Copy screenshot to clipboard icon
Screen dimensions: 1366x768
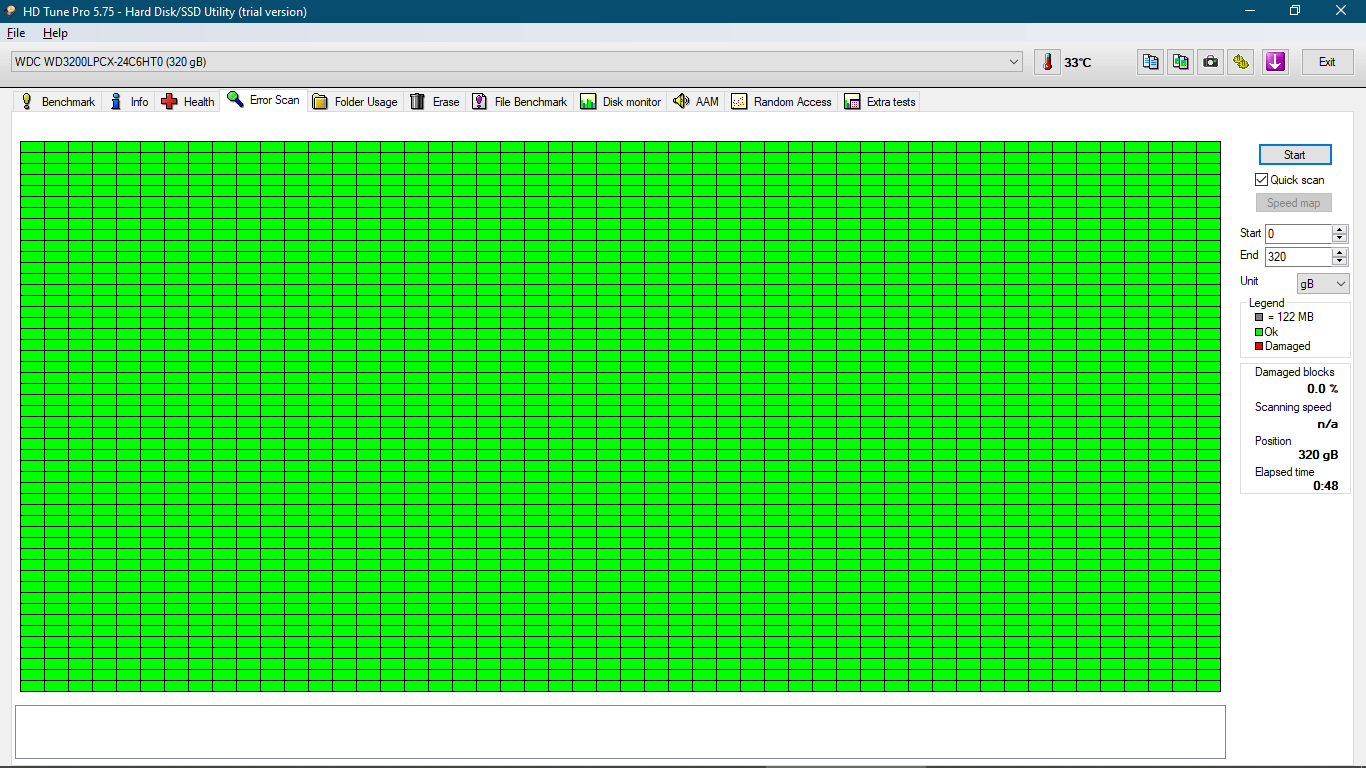tap(1181, 62)
